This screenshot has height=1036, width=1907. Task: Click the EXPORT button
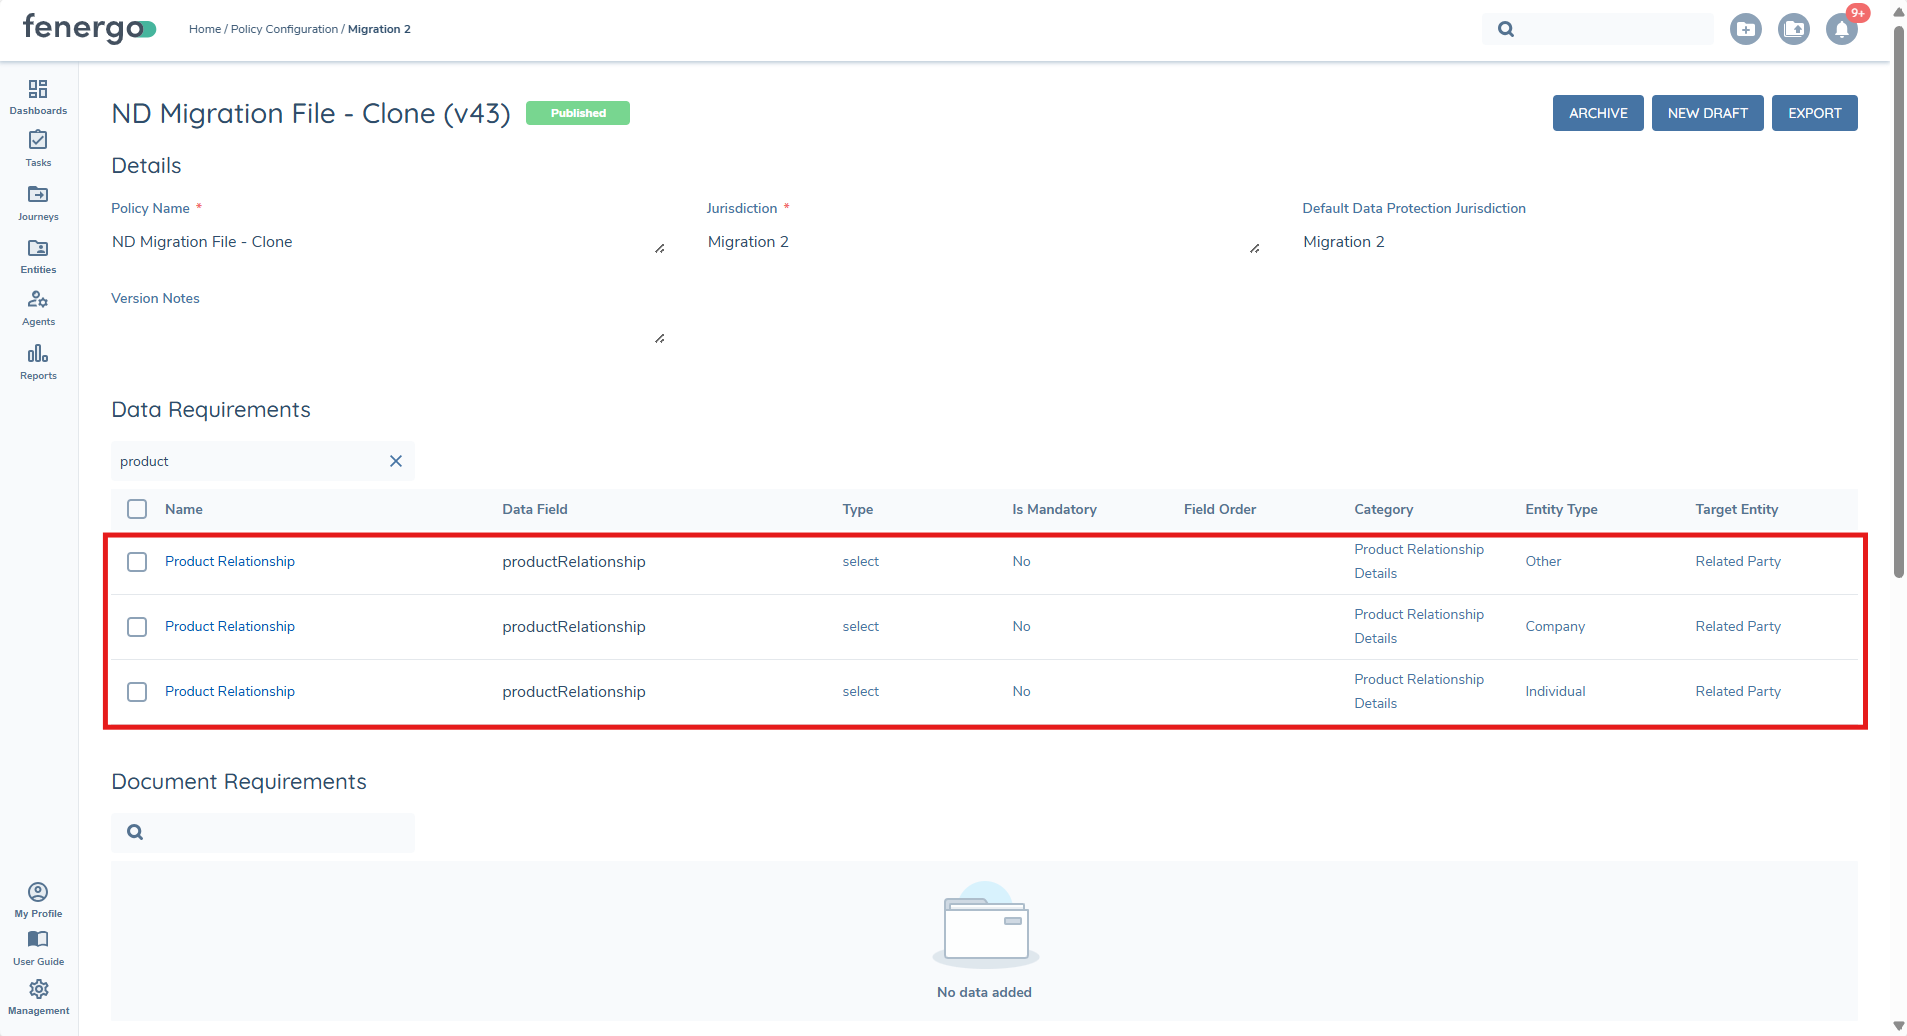[1813, 112]
